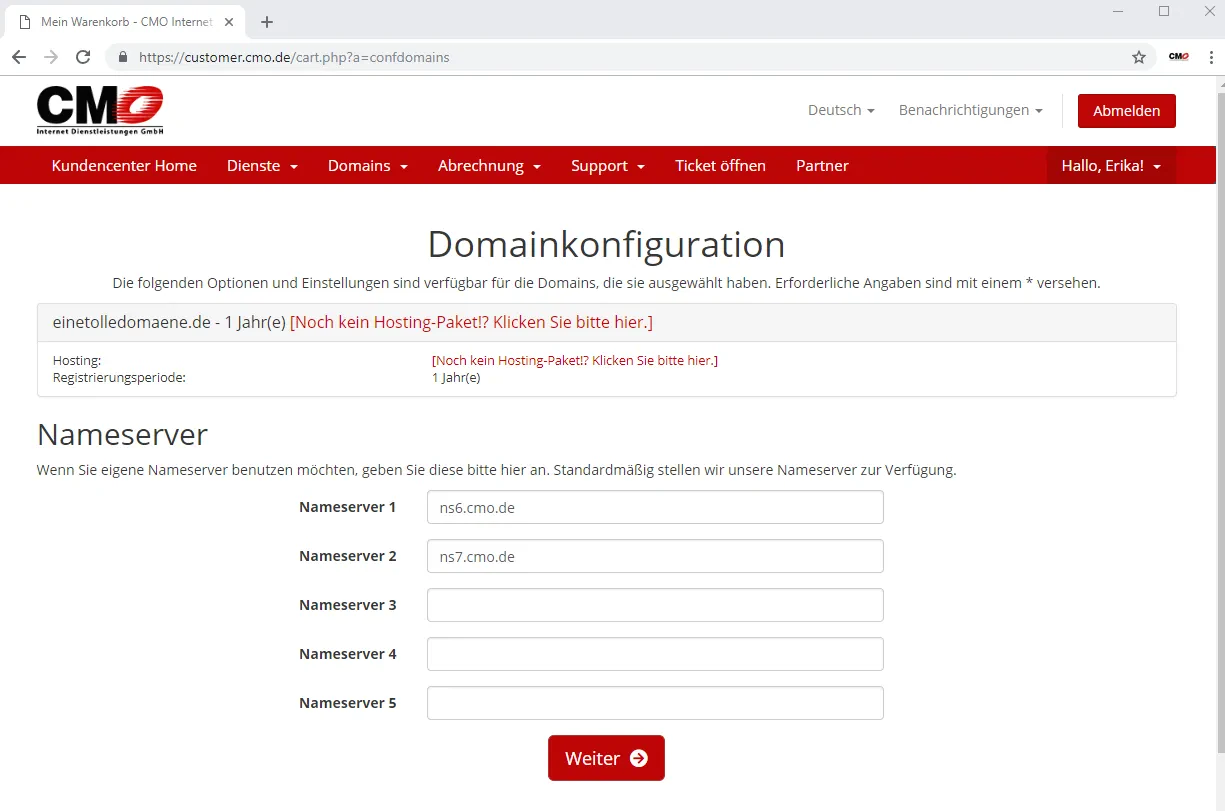The width and height of the screenshot is (1225, 811).
Task: Close the Mein Warenkorb tab
Action: pos(228,22)
